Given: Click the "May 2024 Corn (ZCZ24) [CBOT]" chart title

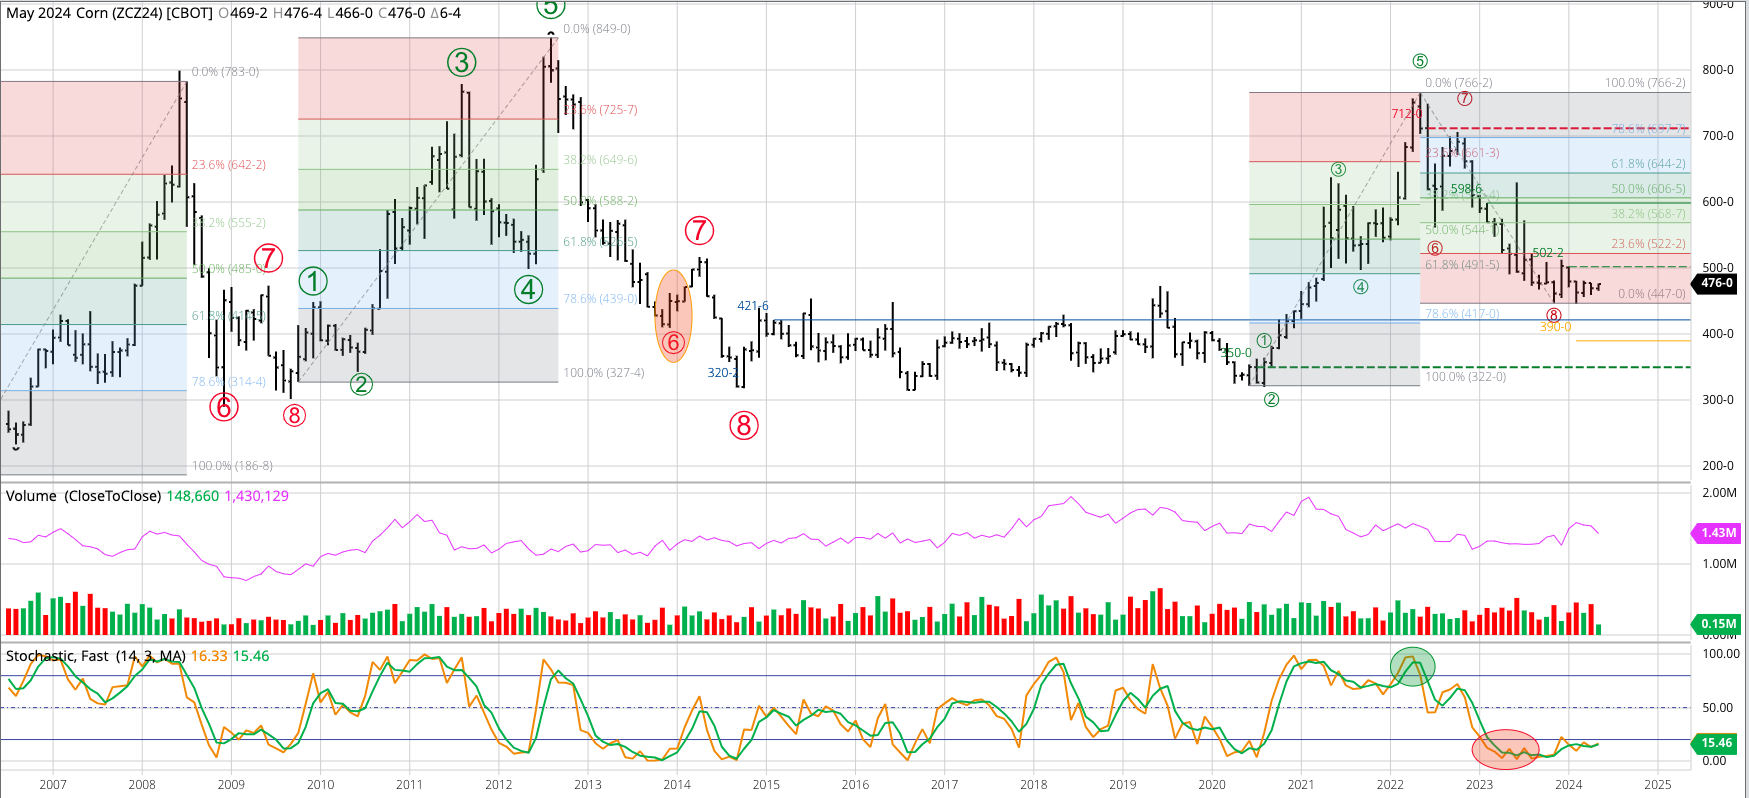Looking at the screenshot, I should click(109, 13).
